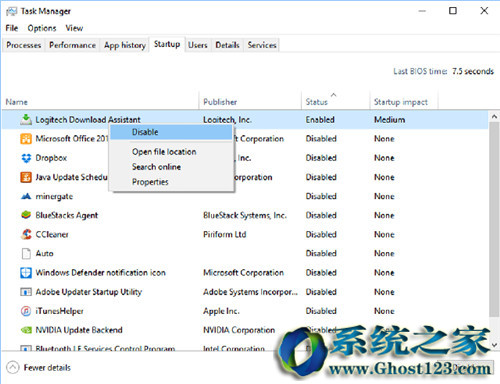Screen dimensions: 500x384
Task: Click the scrollbar up arrow
Action: 494,117
